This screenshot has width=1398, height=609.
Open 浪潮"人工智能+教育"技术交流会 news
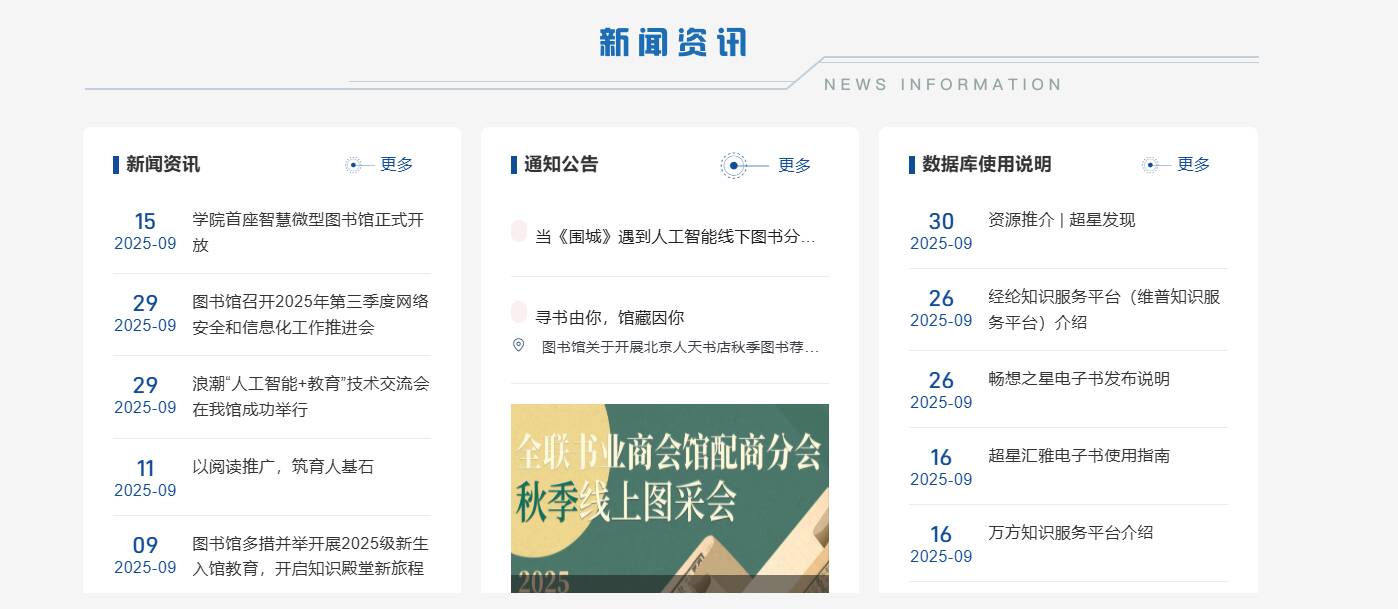(310, 396)
